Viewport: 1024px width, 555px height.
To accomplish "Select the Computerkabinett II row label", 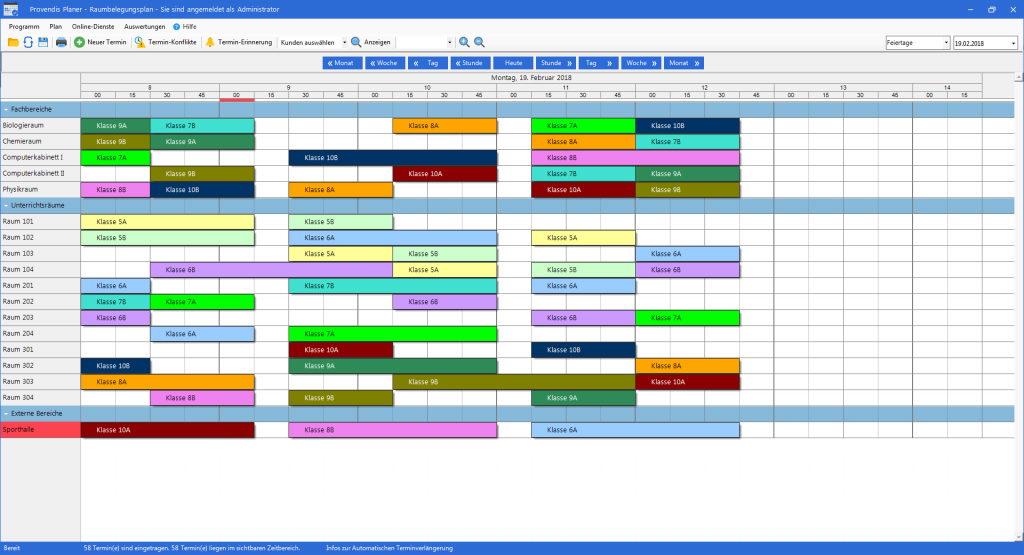I will click(40, 174).
